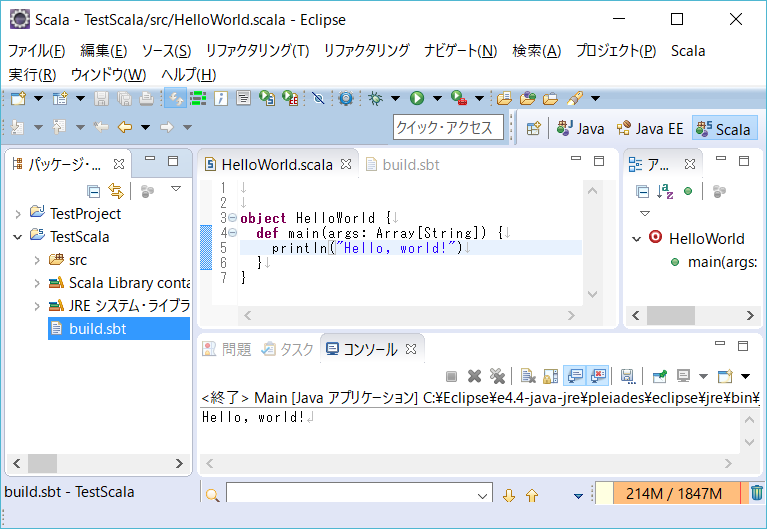Viewport: 767px width, 529px height.
Task: Toggle Show Console on standard error
Action: pyautogui.click(x=598, y=376)
